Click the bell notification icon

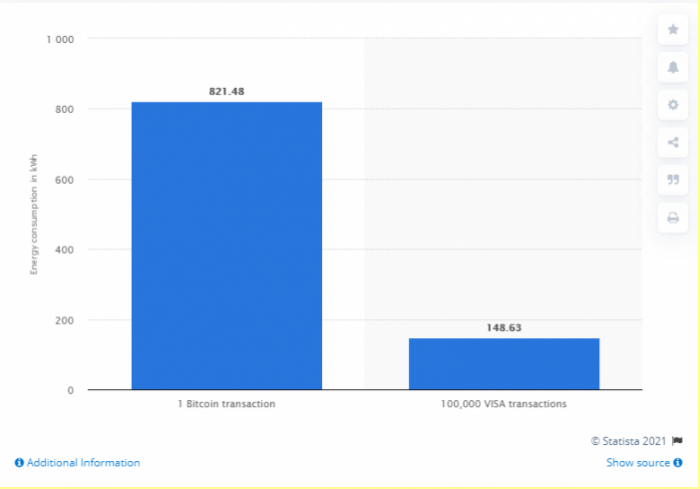click(672, 67)
